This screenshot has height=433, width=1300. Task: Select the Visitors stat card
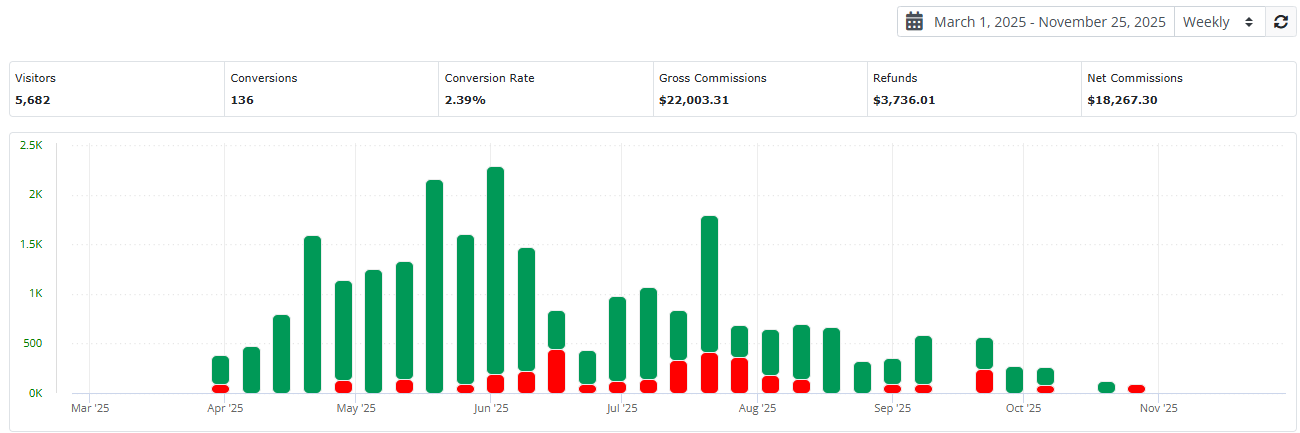click(117, 89)
